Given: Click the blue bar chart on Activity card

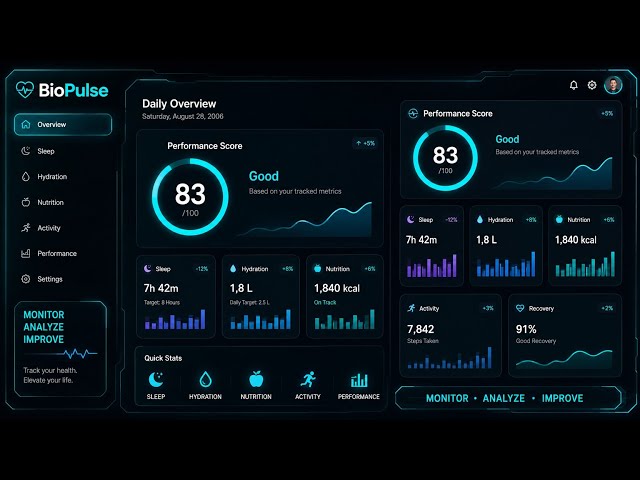Looking at the screenshot, I should (x=449, y=358).
